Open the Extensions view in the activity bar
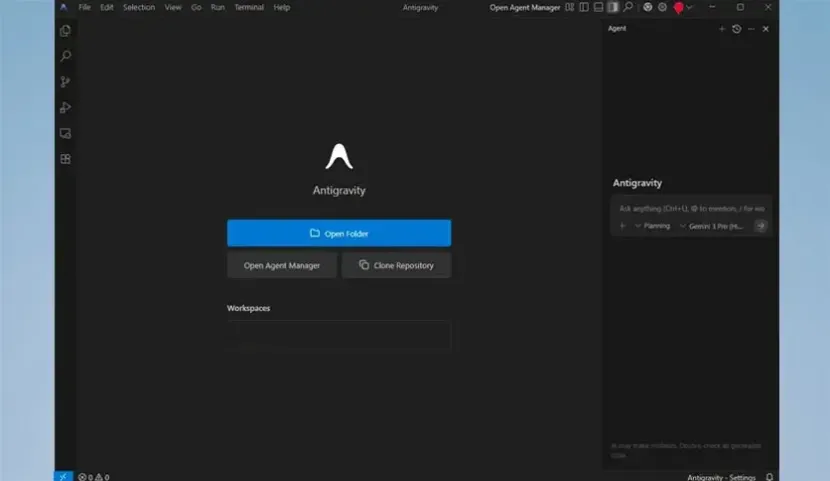The image size is (830, 481). tap(65, 159)
